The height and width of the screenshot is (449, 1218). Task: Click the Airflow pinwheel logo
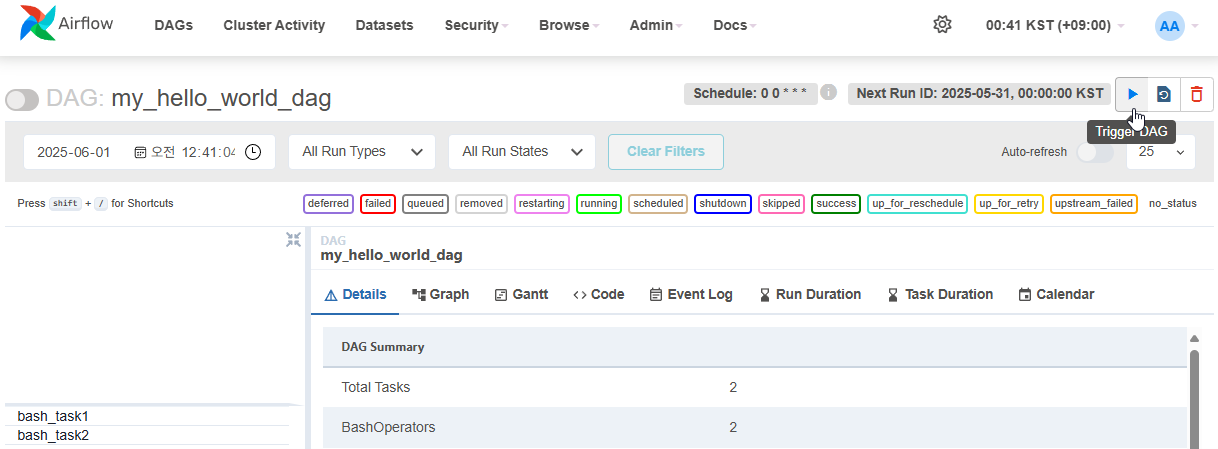[x=39, y=25]
